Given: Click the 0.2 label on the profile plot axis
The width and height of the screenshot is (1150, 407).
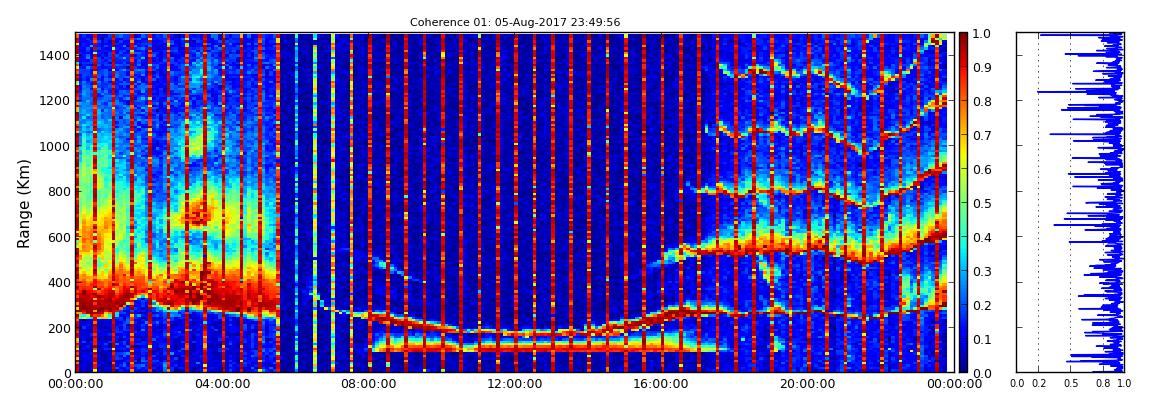Looking at the screenshot, I should [1039, 384].
